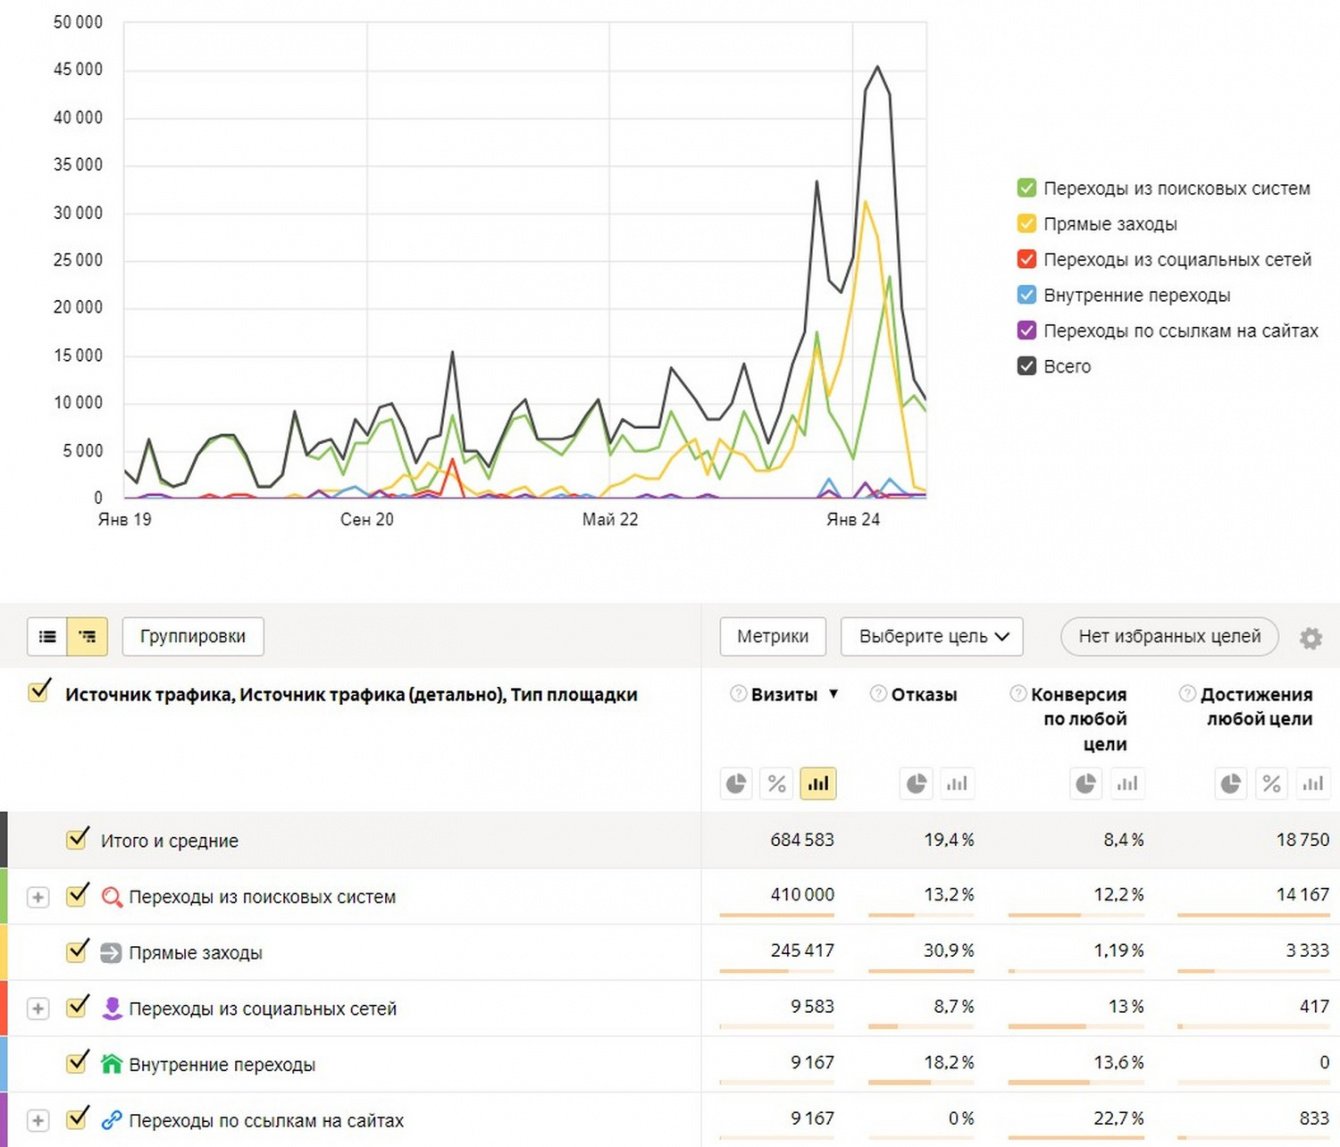This screenshot has height=1147, width=1340.
Task: Expand the Переходы из социальных сетей row
Action: pyautogui.click(x=38, y=1009)
